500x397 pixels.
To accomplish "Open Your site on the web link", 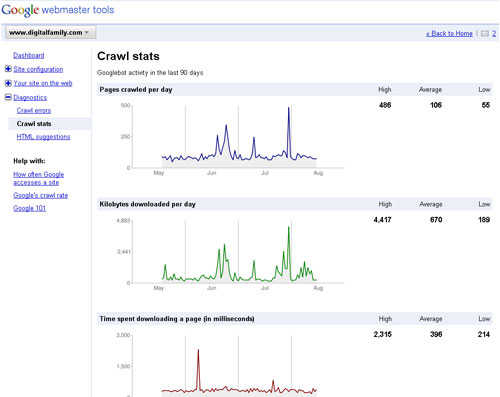I will [43, 83].
